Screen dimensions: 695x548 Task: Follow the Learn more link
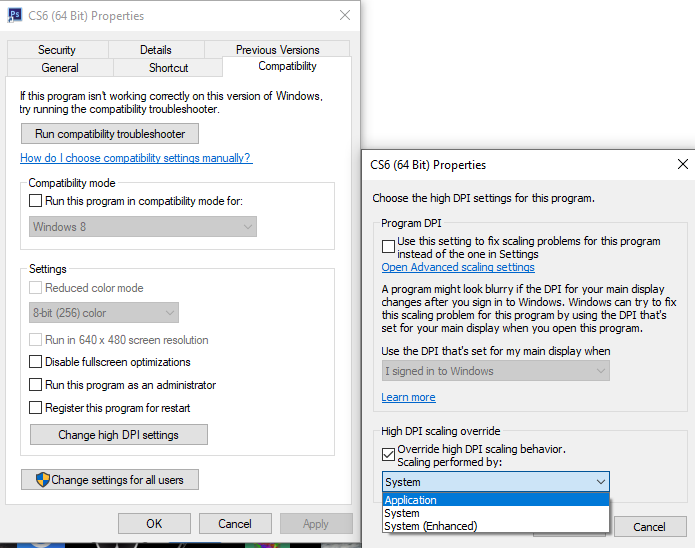tap(408, 397)
